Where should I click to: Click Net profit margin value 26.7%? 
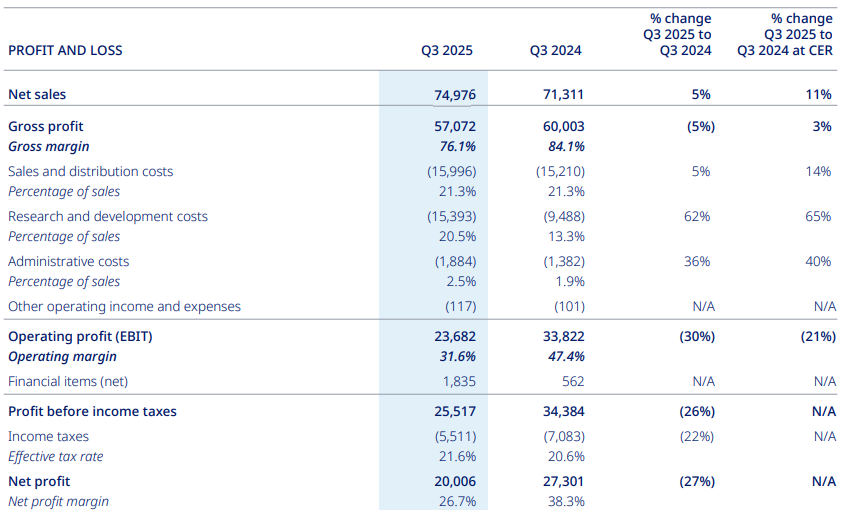tap(458, 501)
